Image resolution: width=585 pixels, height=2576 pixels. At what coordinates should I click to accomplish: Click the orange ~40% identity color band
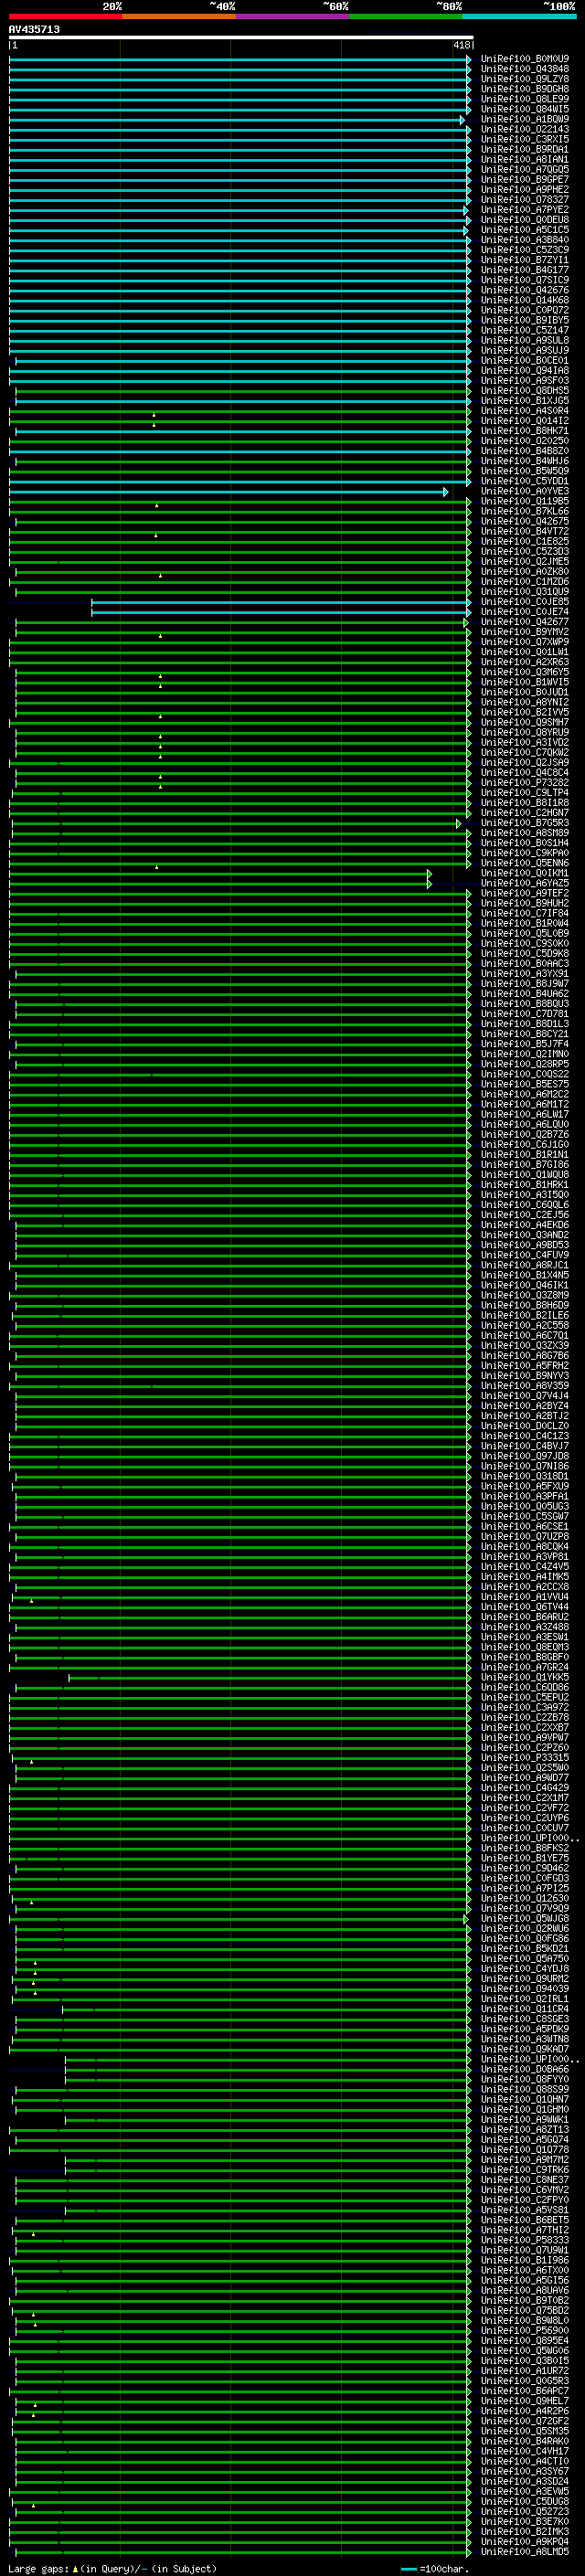pos(180,17)
